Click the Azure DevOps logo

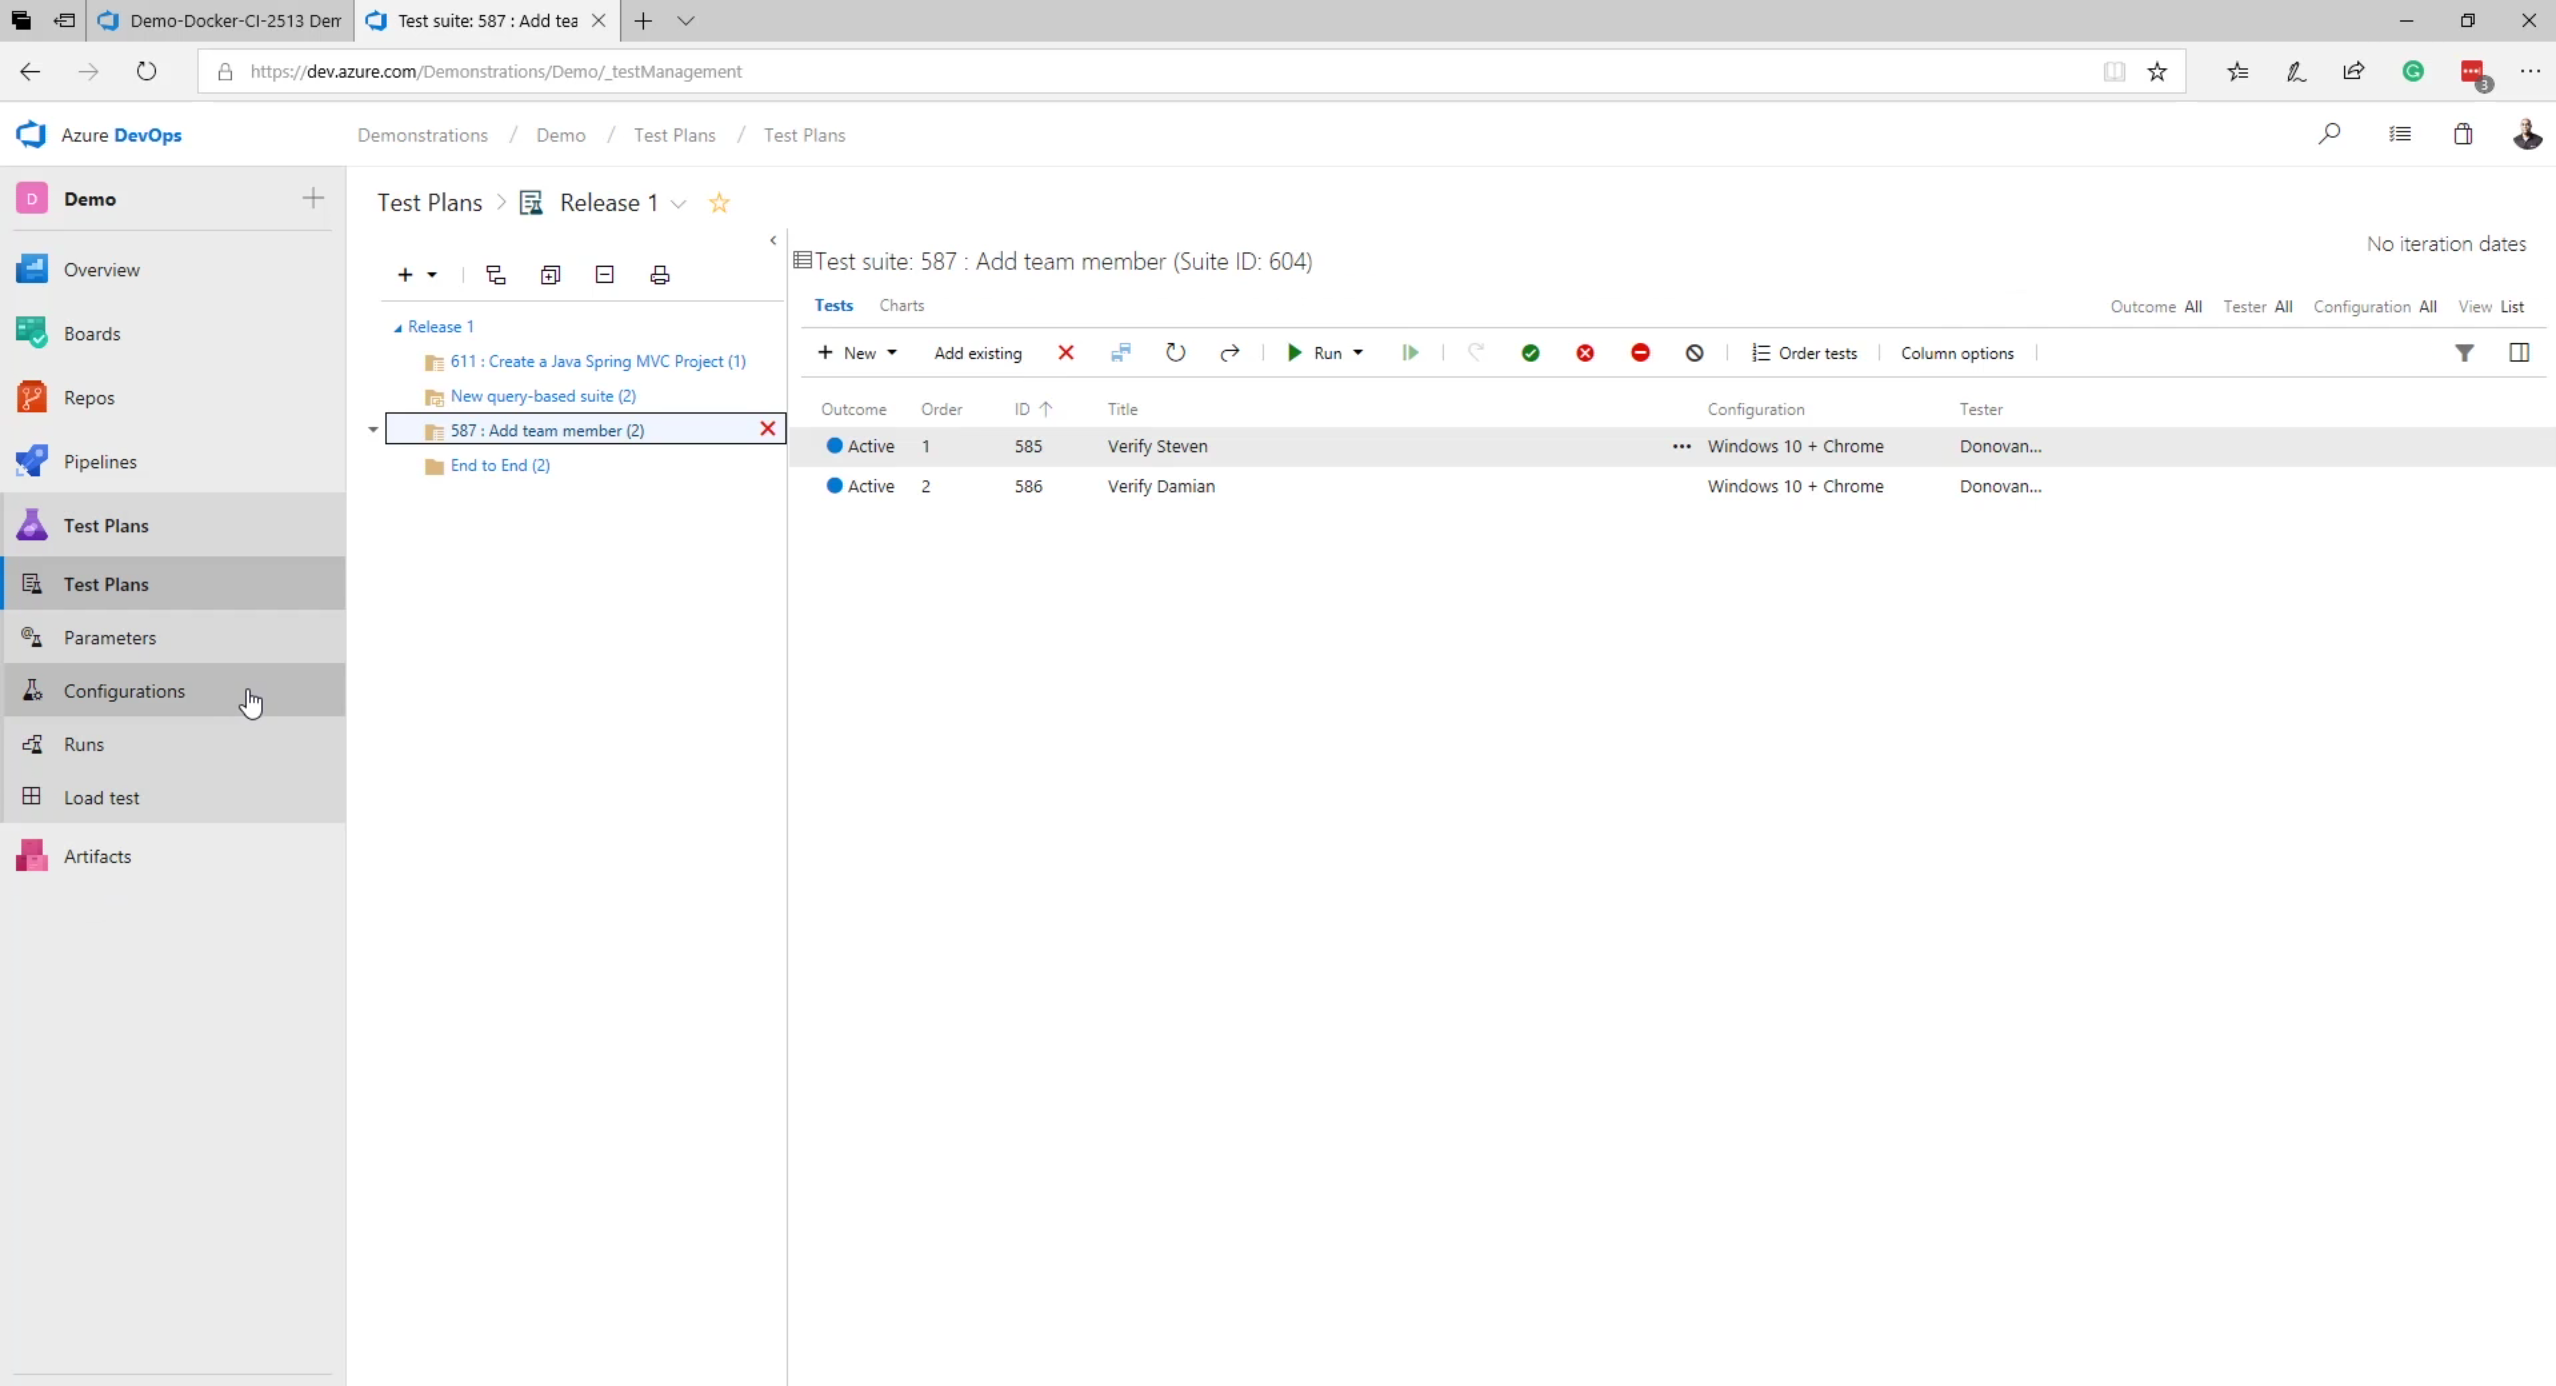[99, 135]
